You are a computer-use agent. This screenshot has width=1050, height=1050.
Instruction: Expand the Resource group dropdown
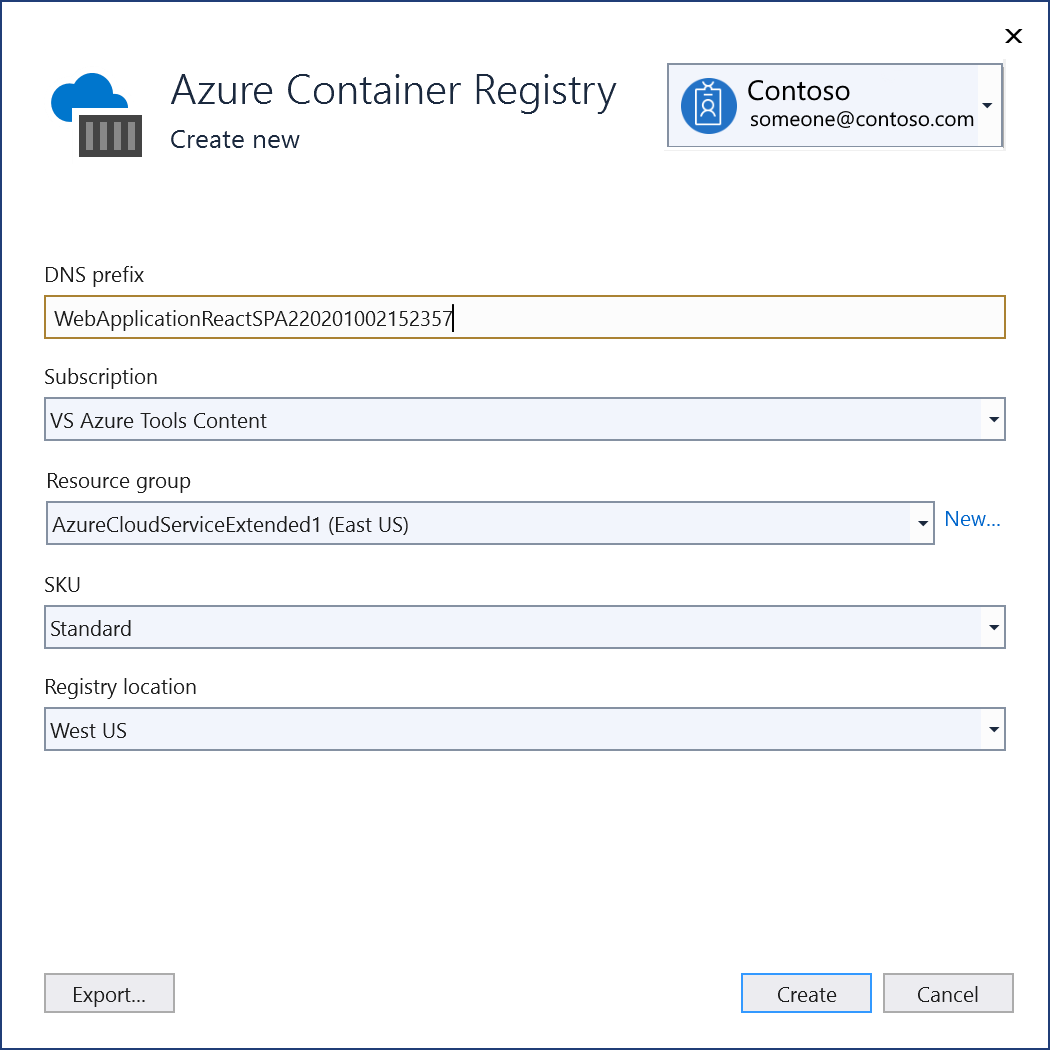coord(921,523)
